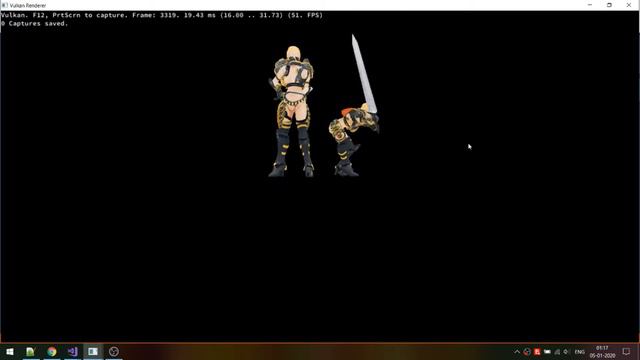640x360 pixels.
Task: Click the Vulkan Renderer title bar icon
Action: click(4, 5)
